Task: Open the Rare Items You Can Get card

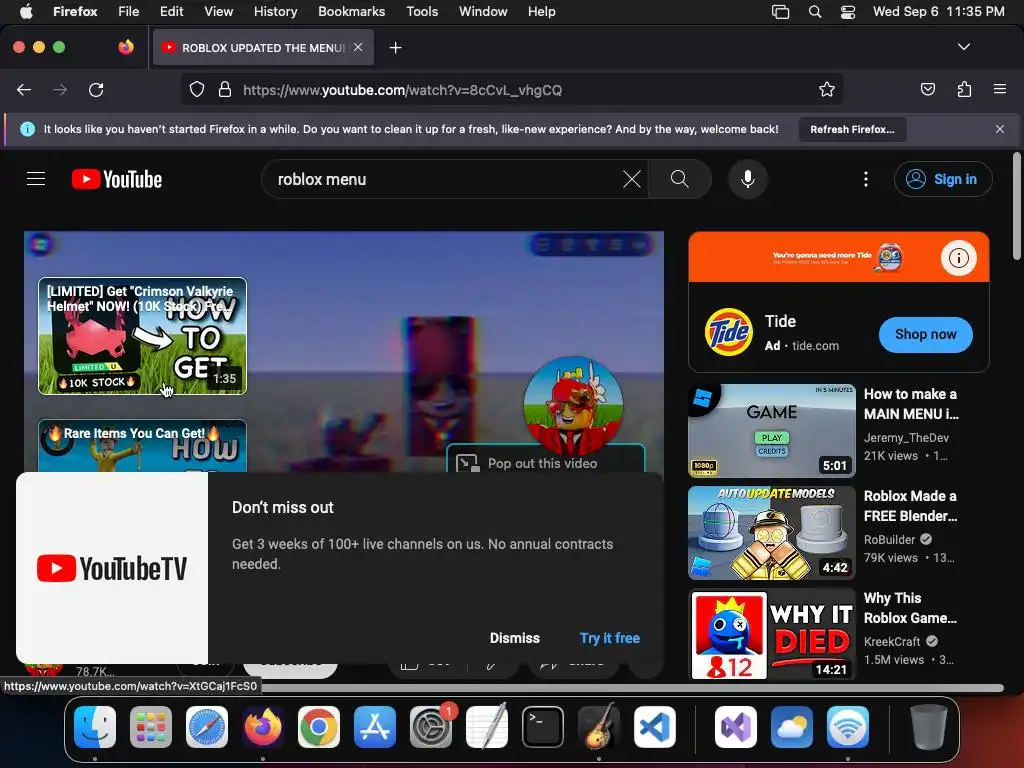Action: click(142, 445)
